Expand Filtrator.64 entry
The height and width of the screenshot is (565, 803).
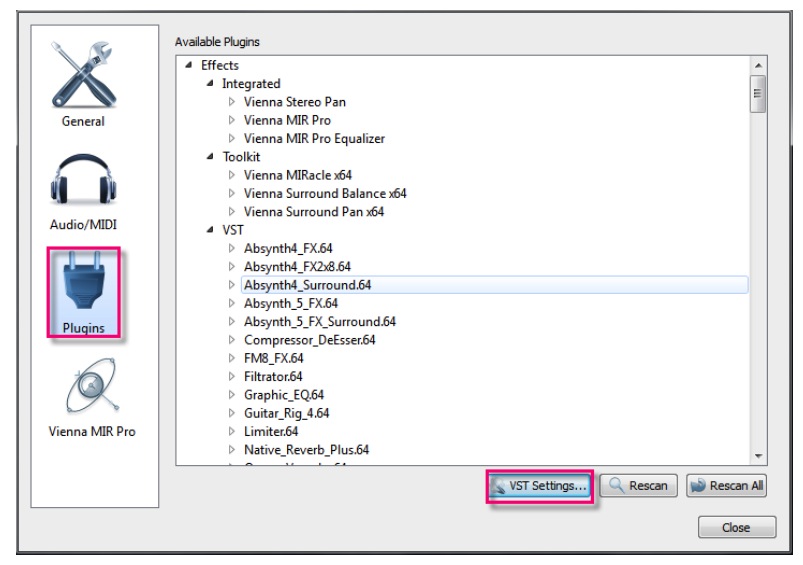(x=231, y=376)
